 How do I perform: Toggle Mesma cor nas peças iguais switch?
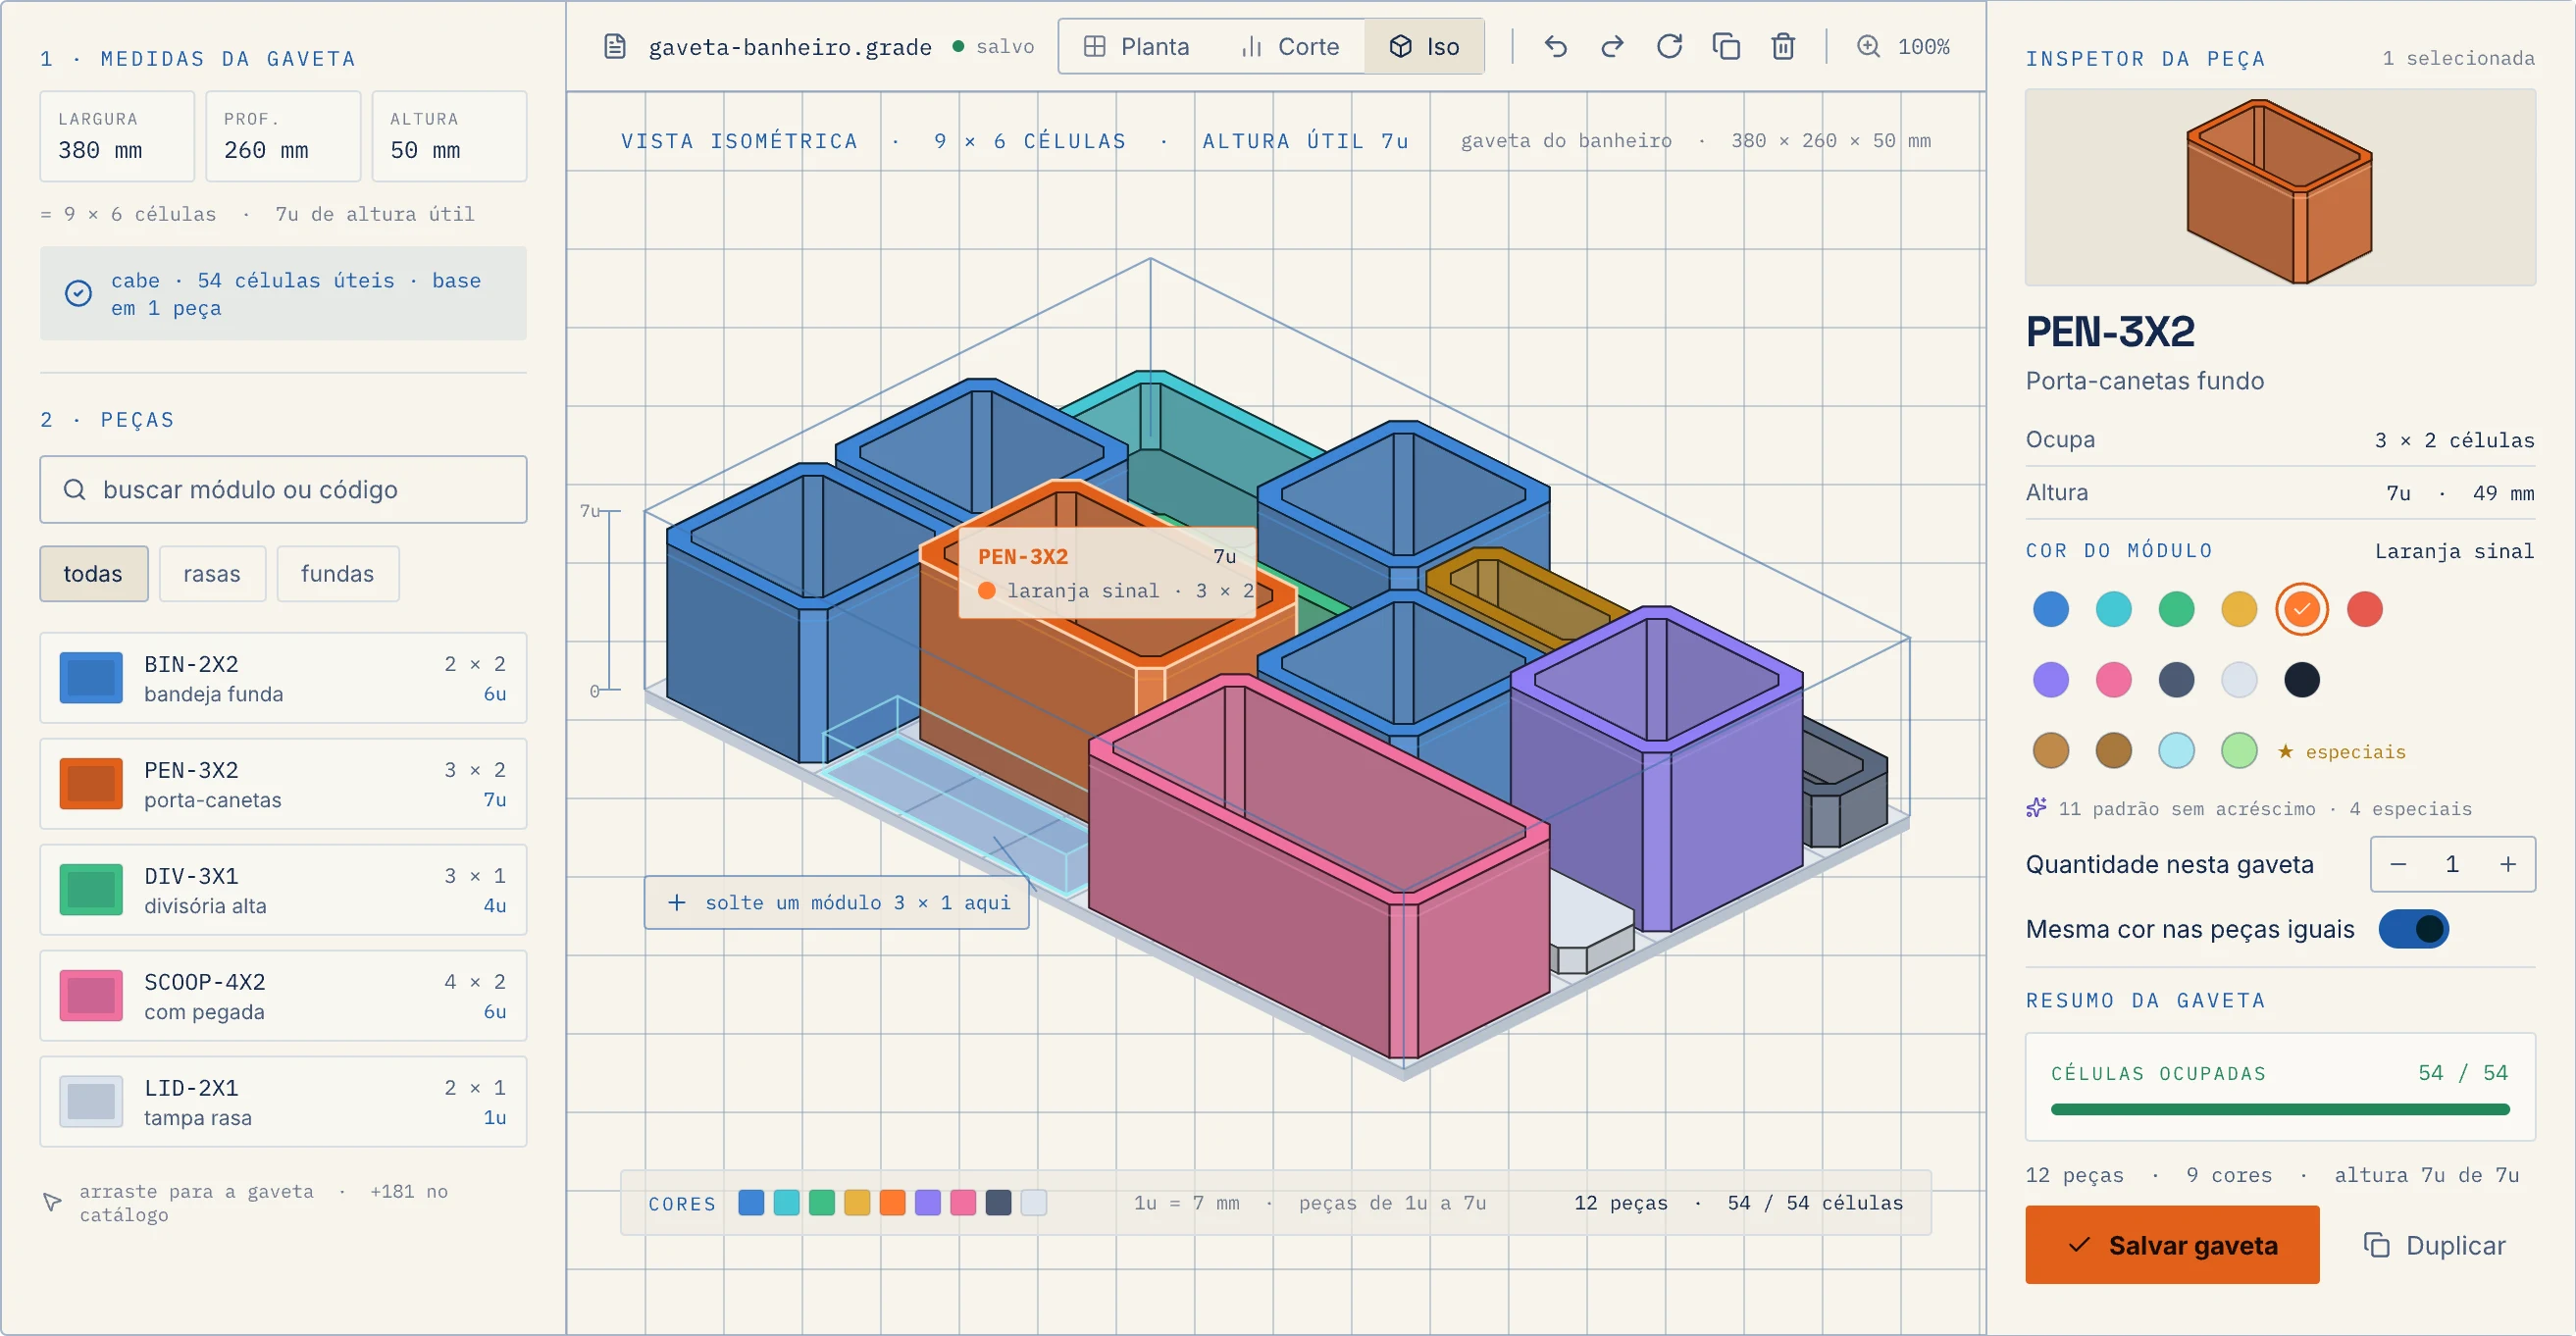[x=2413, y=929]
